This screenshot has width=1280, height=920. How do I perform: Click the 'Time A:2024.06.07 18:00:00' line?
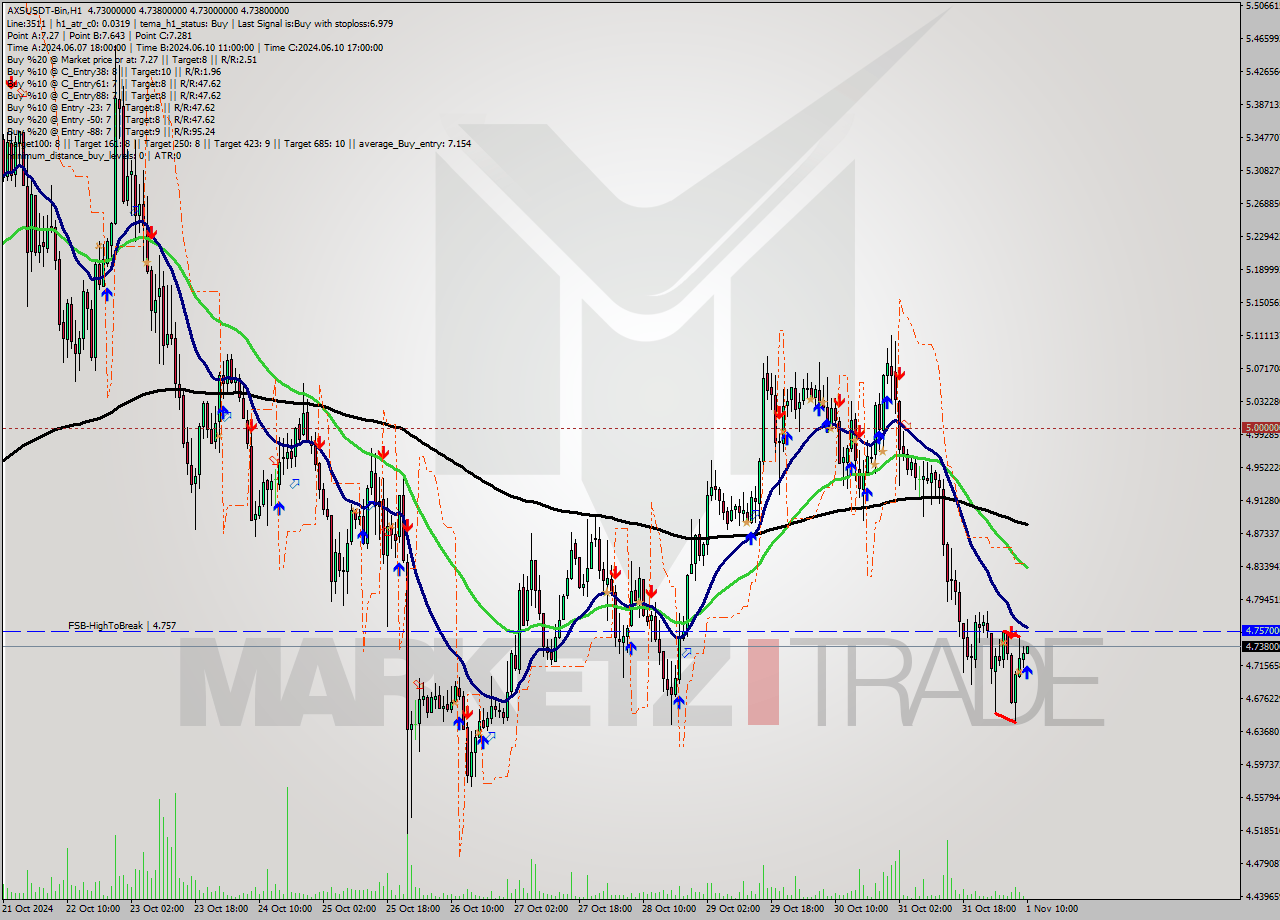point(66,47)
